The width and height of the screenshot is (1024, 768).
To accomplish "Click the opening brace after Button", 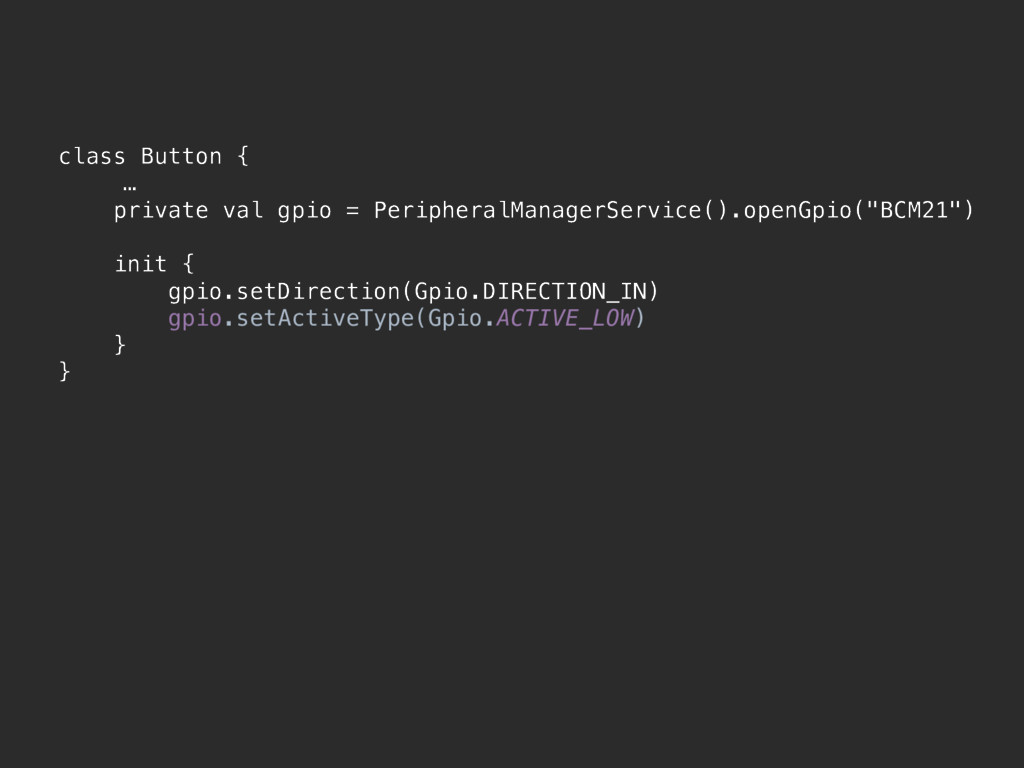I will pyautogui.click(x=243, y=157).
